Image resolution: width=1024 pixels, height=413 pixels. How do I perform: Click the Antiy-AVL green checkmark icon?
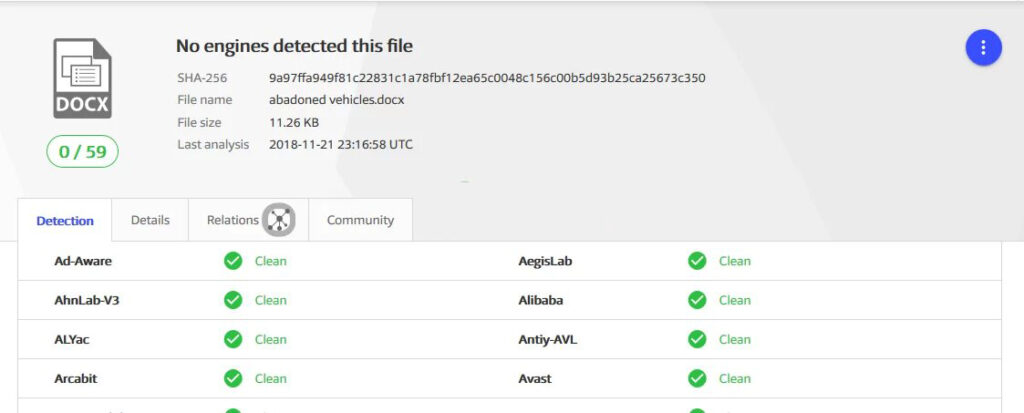pos(697,339)
